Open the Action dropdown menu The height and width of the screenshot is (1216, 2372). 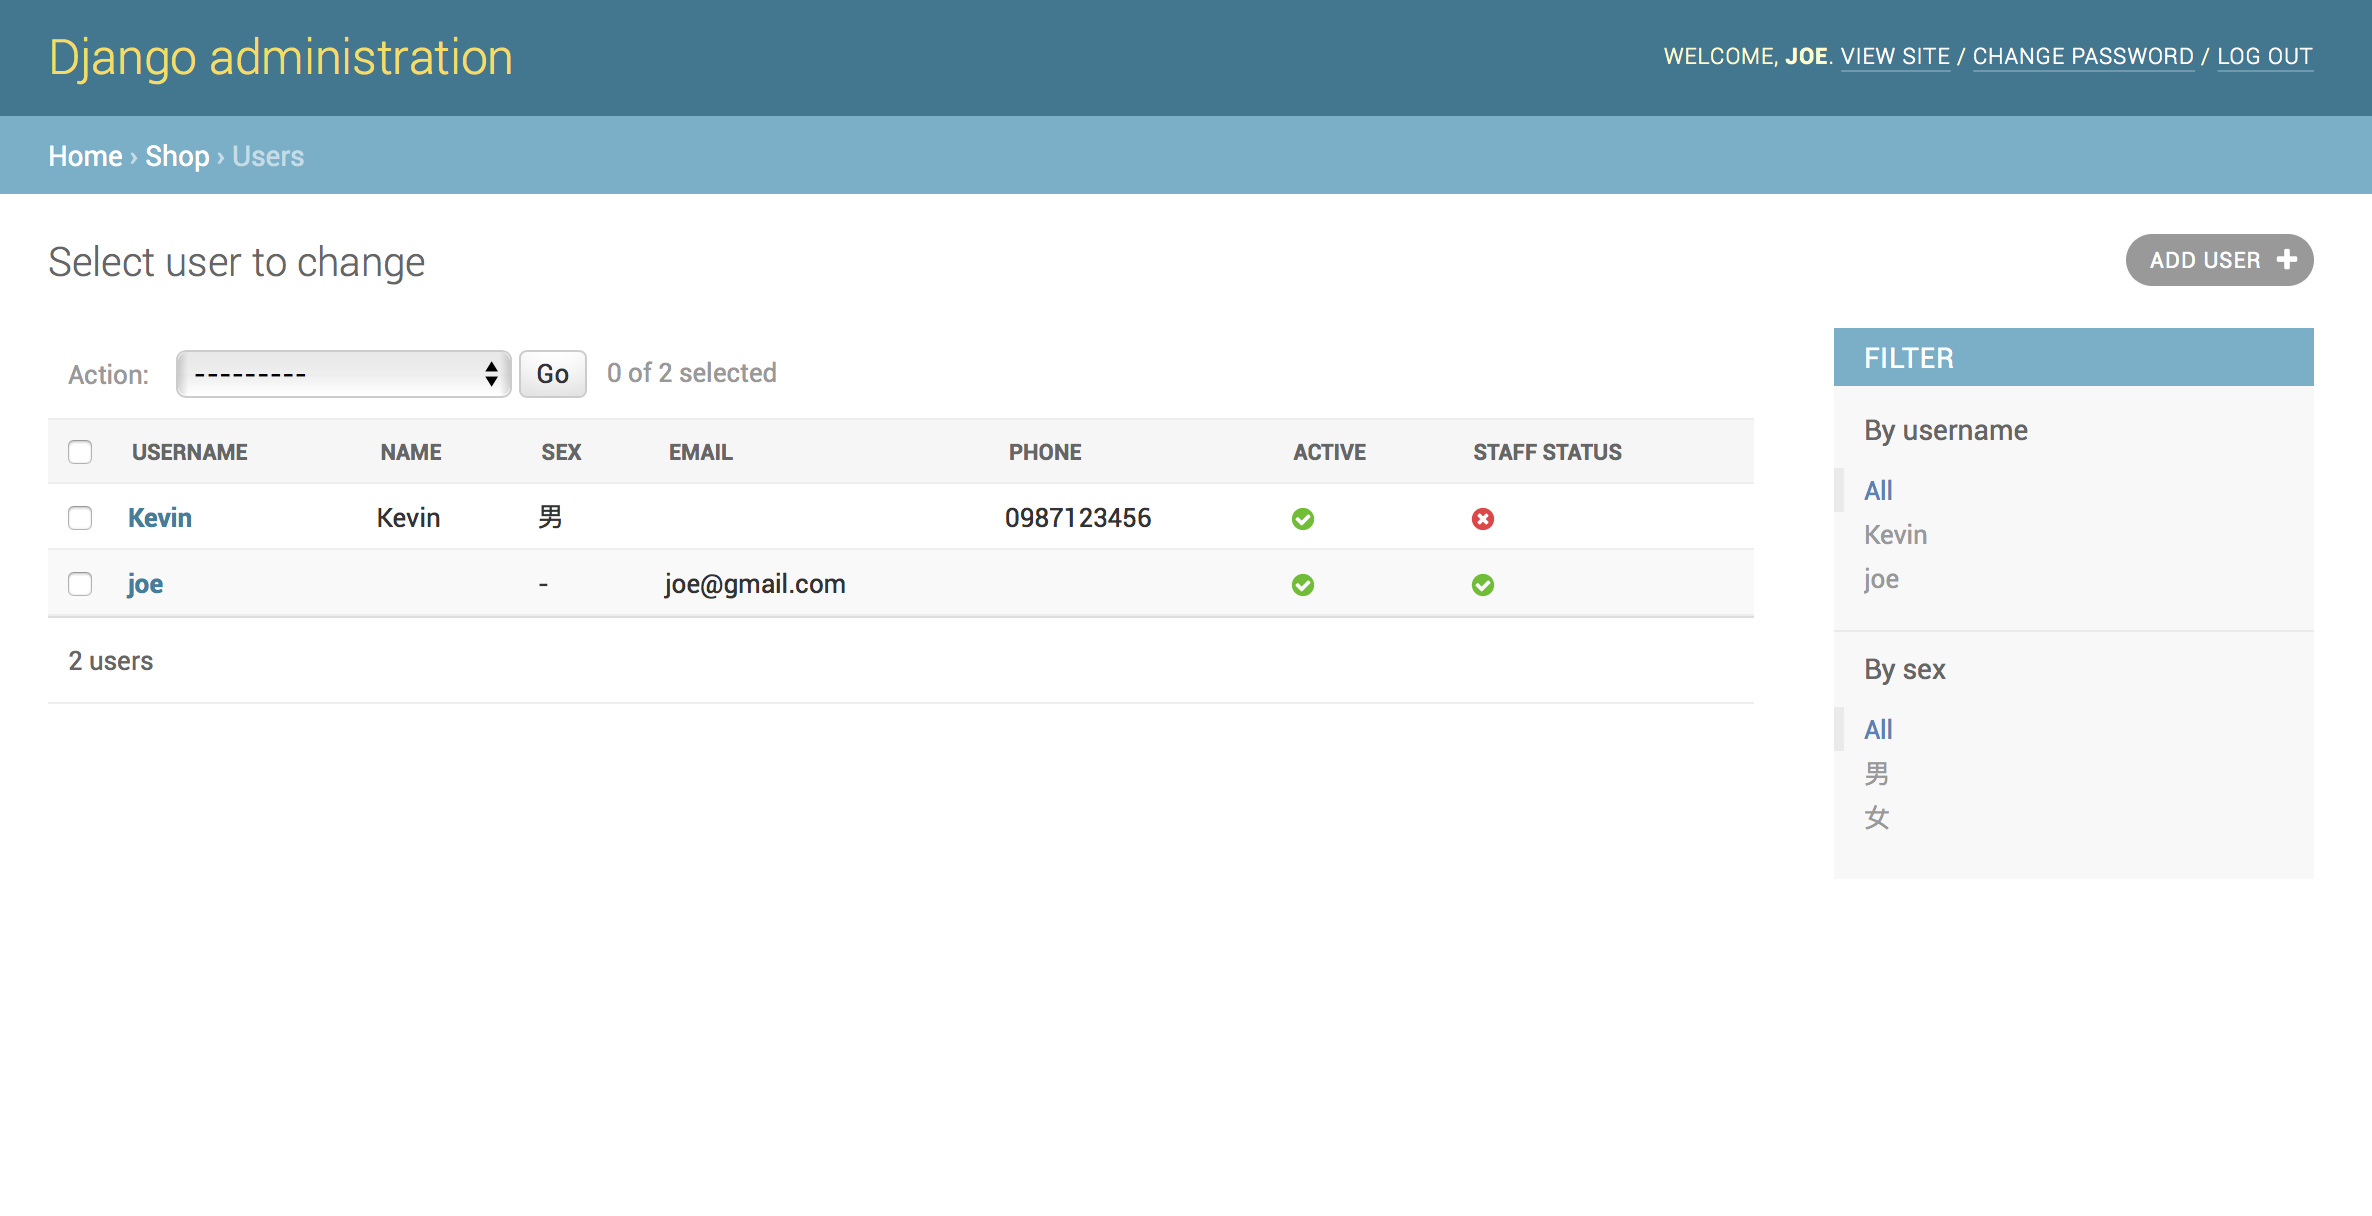(x=343, y=374)
